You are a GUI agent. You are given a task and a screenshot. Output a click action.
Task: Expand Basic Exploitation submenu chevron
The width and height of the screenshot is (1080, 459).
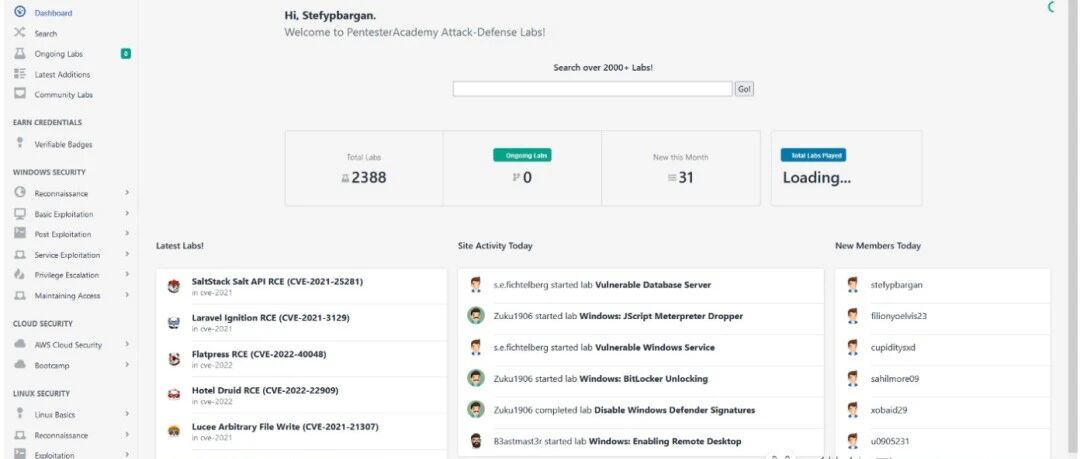click(127, 214)
